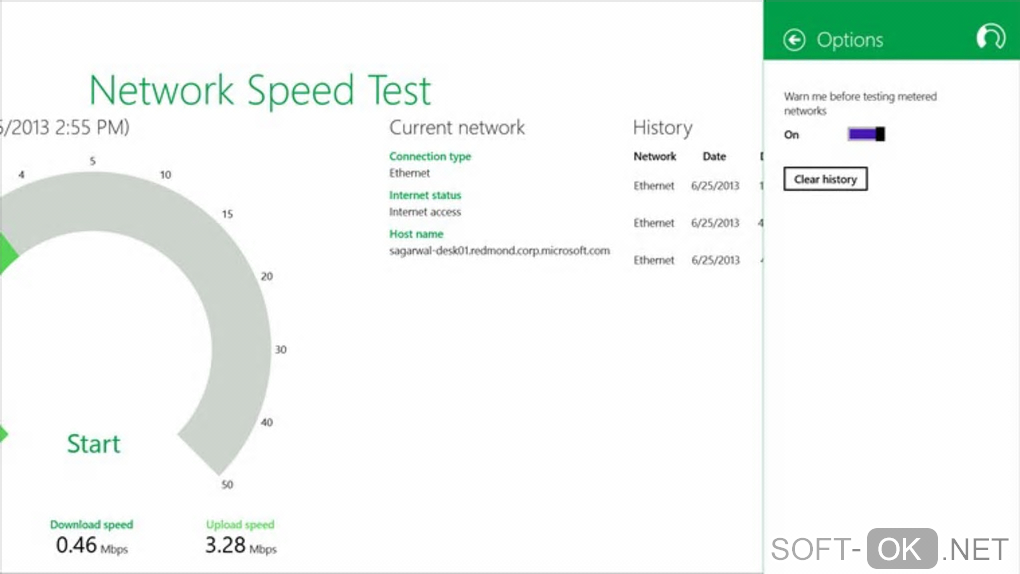This screenshot has height=574, width=1020.
Task: Click the Network Speed Test title
Action: 260,91
